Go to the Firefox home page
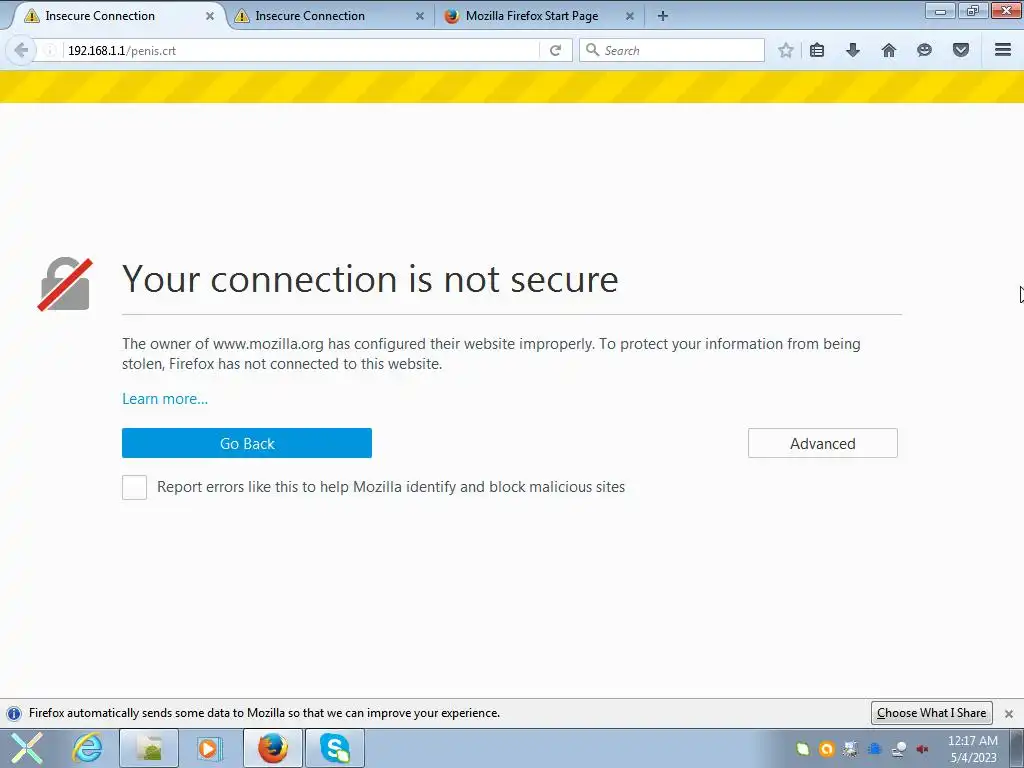1024x768 pixels. (x=889, y=50)
